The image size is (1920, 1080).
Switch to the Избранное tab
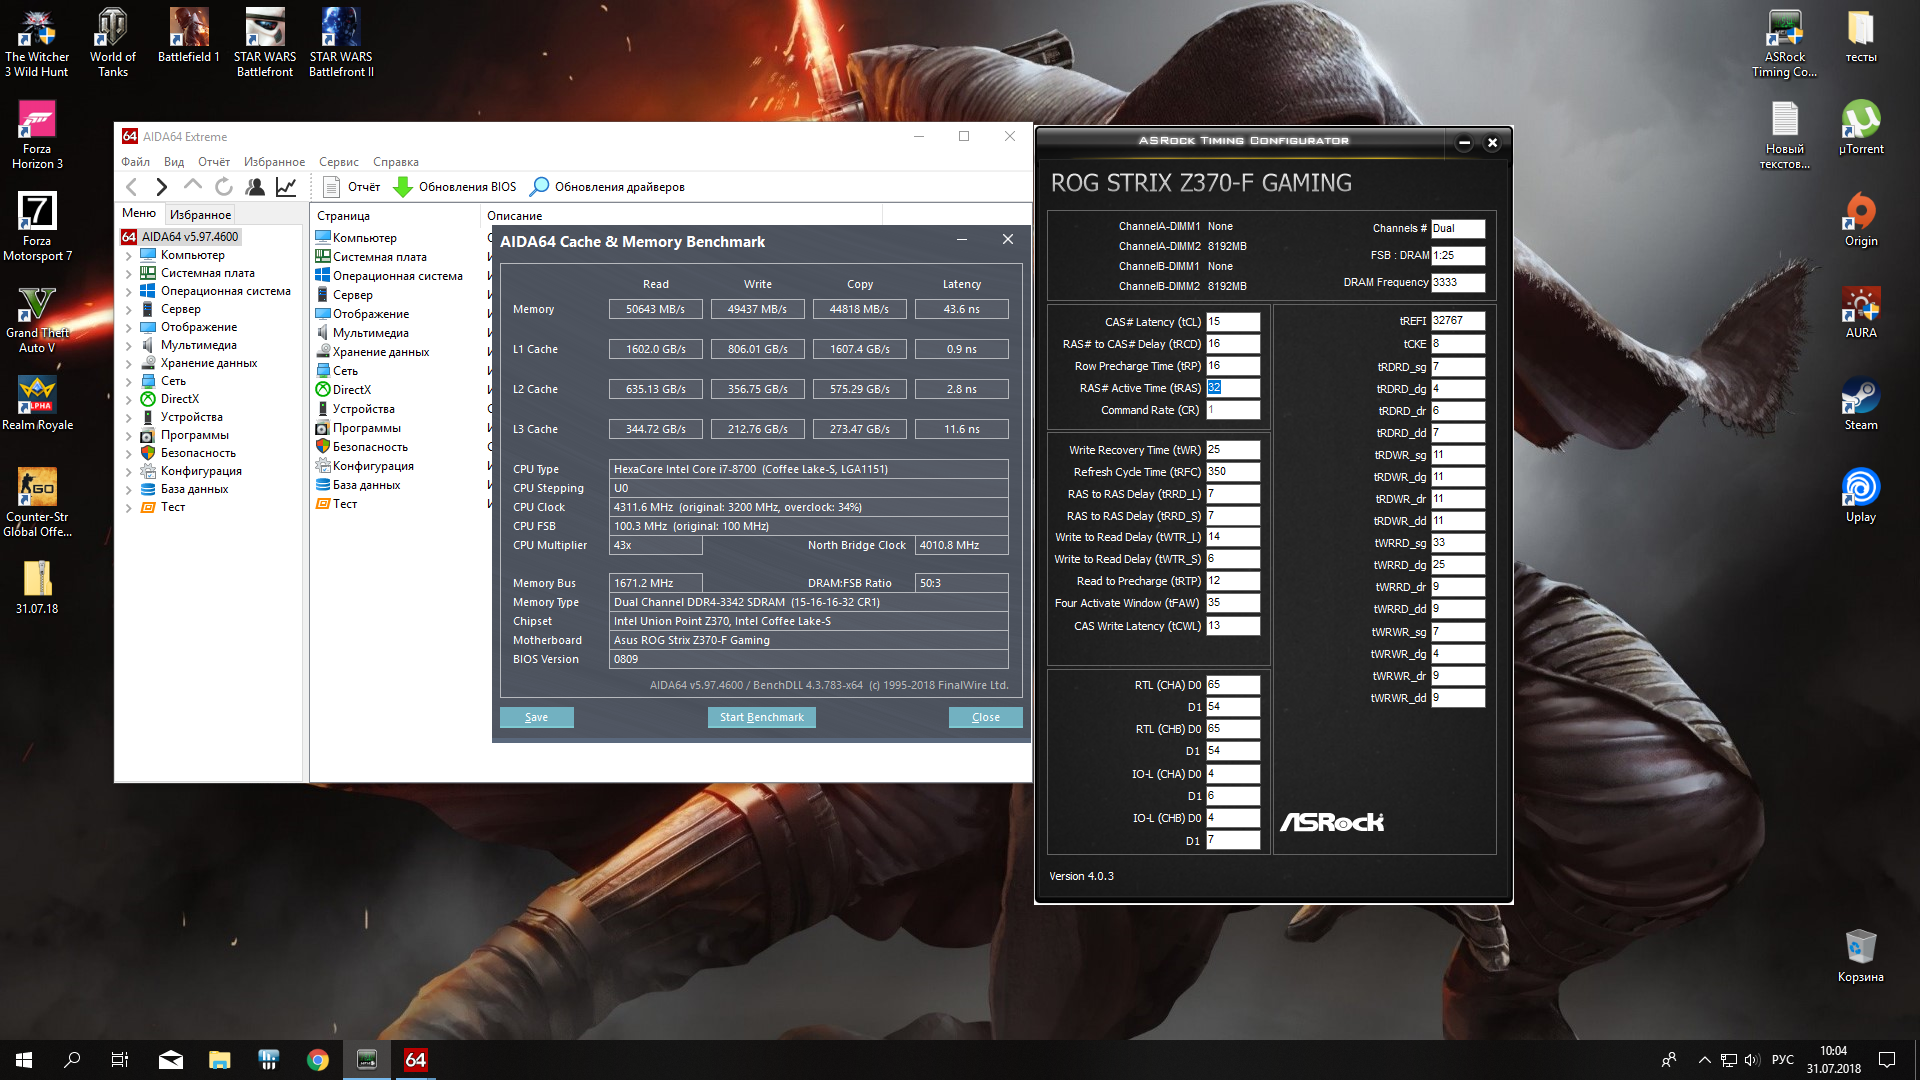(x=200, y=215)
